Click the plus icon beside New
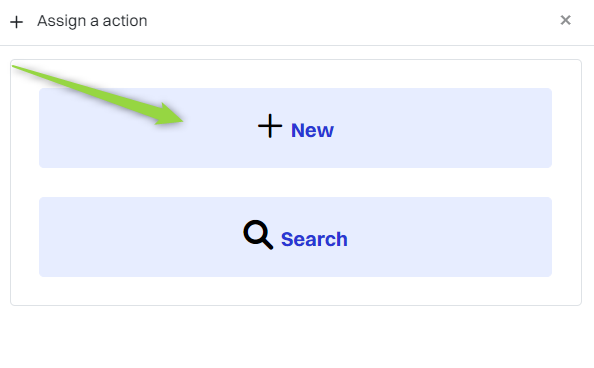Screen dimensions: 594x368 click(x=270, y=126)
